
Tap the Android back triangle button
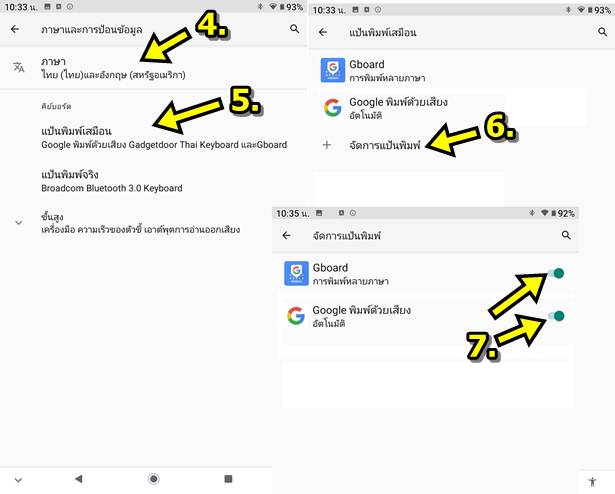tap(79, 479)
